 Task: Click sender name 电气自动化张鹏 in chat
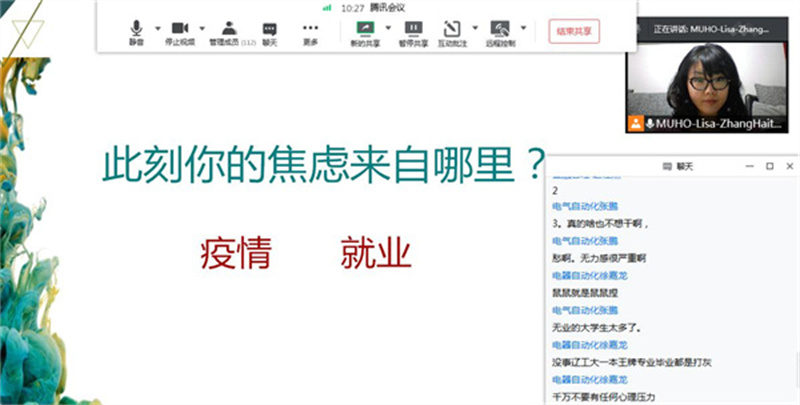[x=581, y=206]
